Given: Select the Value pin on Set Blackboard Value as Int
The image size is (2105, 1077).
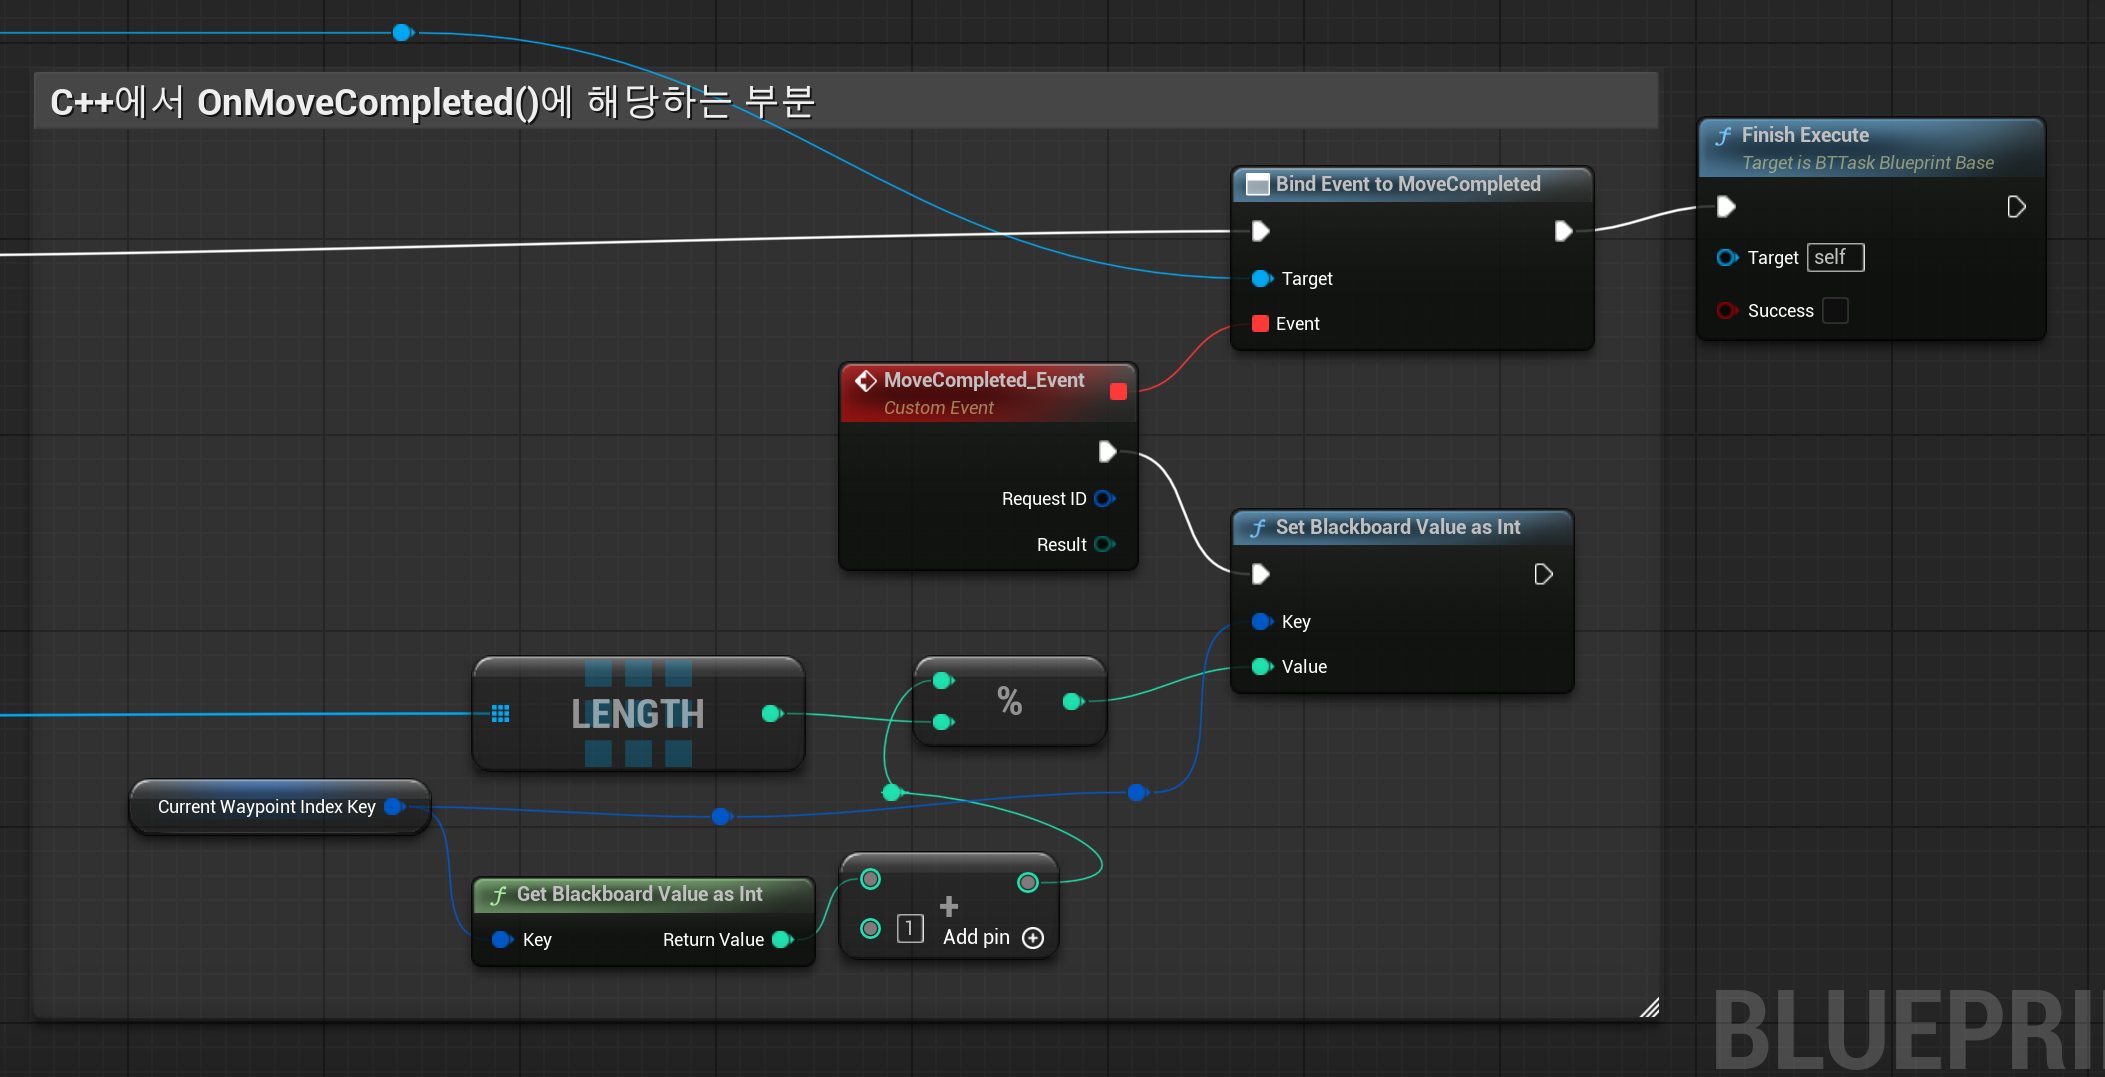Looking at the screenshot, I should tap(1262, 666).
